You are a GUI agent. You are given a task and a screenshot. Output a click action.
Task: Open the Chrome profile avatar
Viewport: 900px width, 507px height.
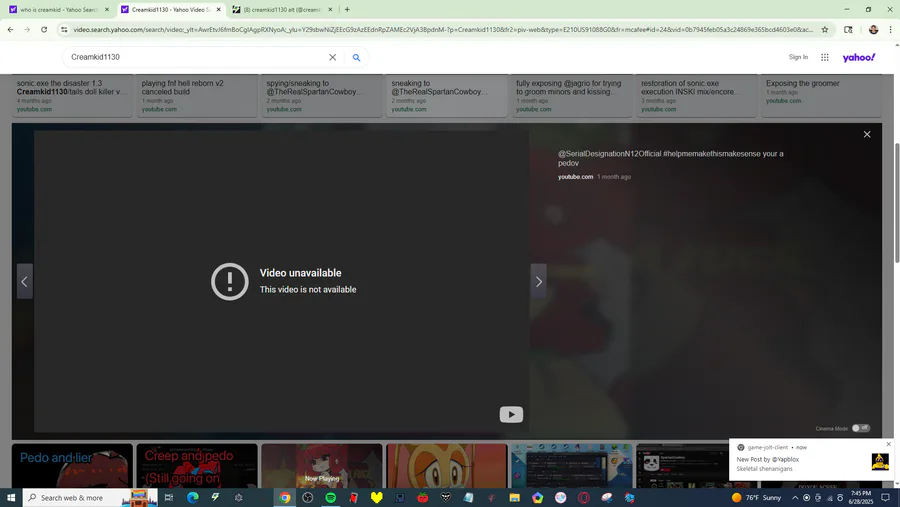tap(873, 29)
